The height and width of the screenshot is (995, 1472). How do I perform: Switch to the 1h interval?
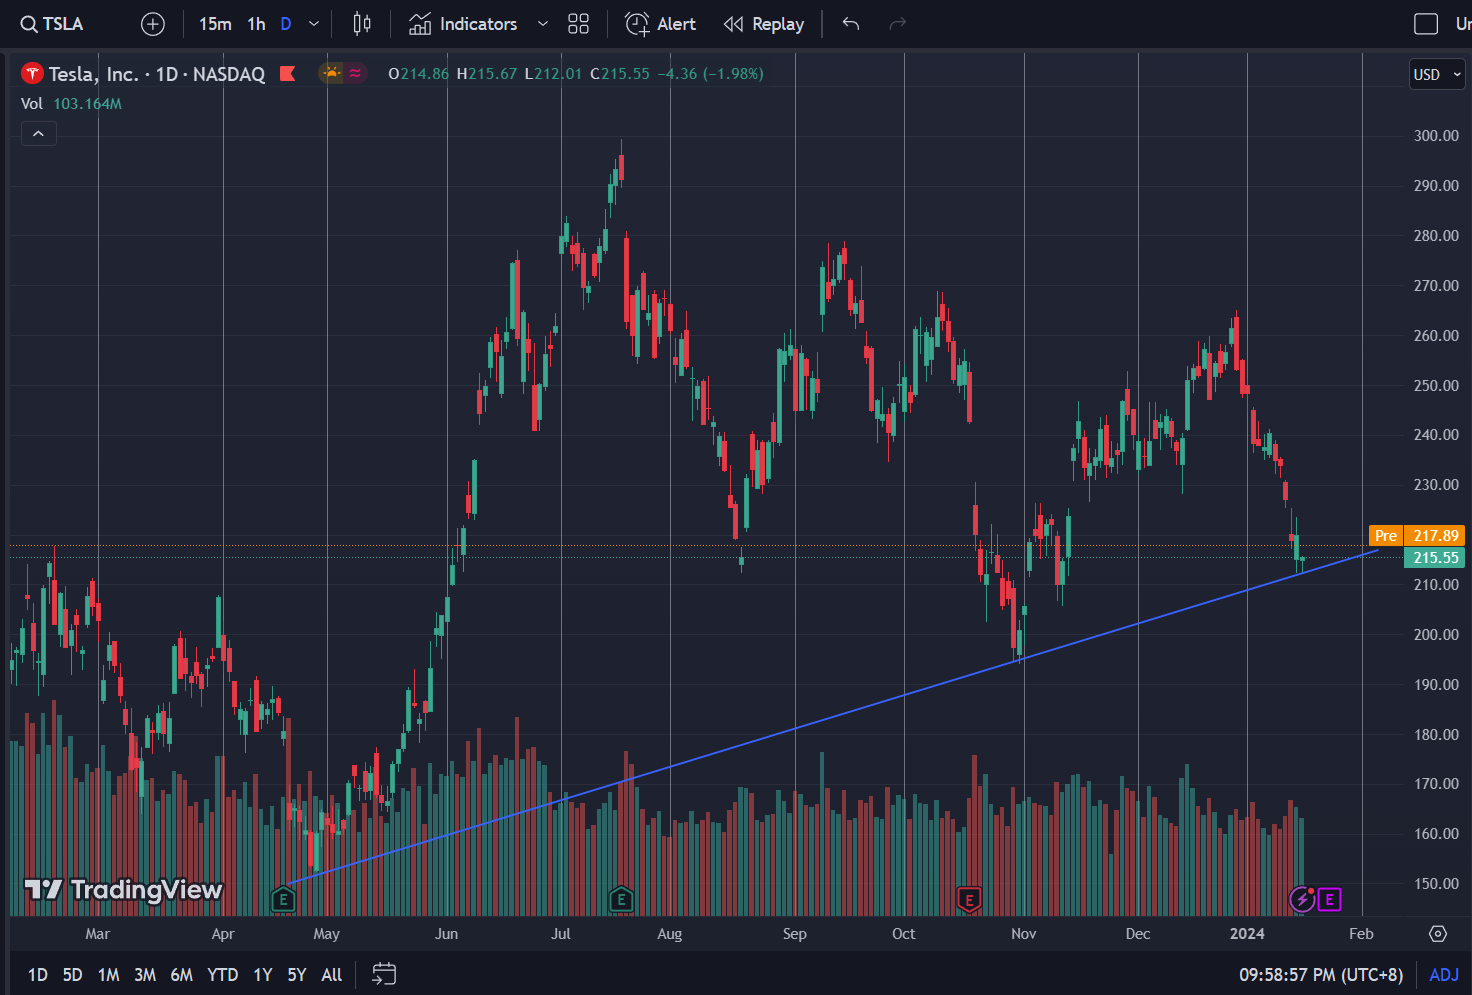(257, 24)
